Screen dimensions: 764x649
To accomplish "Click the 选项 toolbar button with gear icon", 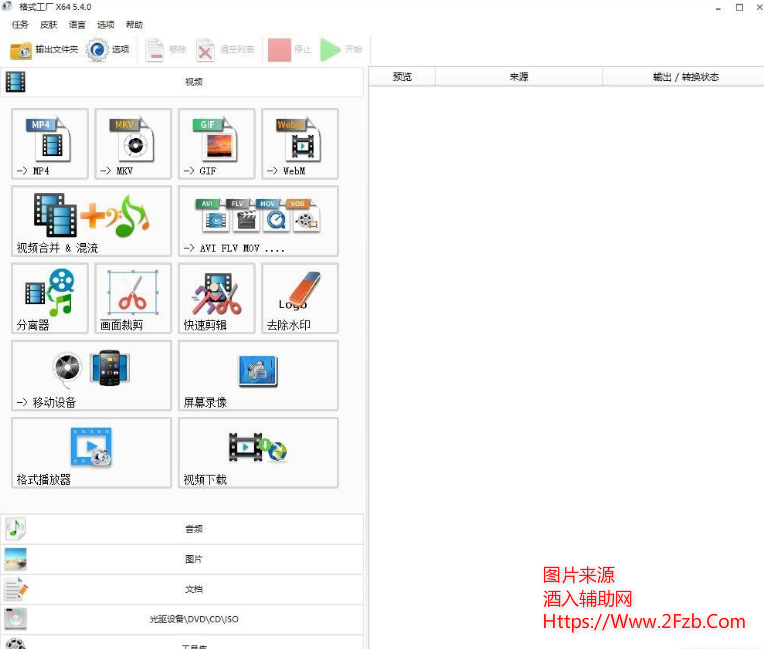I will 109,49.
